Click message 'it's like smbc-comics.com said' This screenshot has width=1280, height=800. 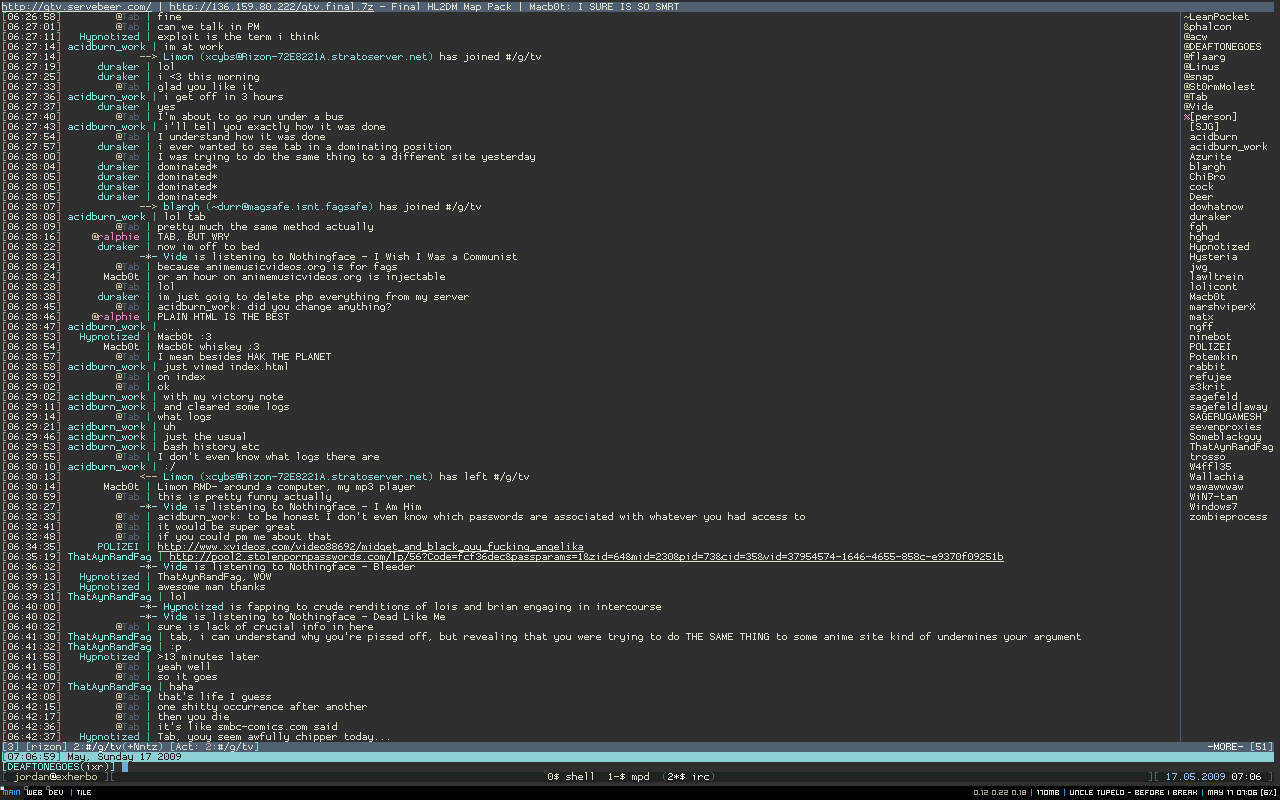[247, 726]
